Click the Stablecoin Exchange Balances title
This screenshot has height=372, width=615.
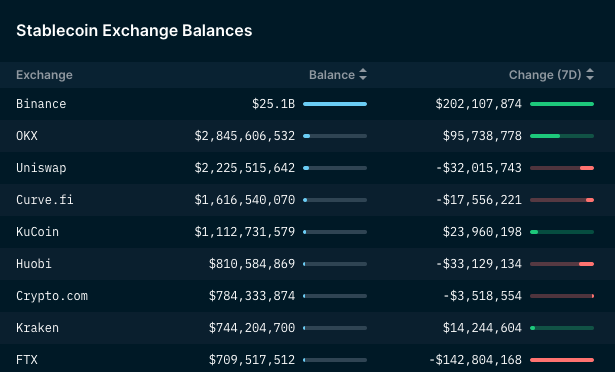134,31
